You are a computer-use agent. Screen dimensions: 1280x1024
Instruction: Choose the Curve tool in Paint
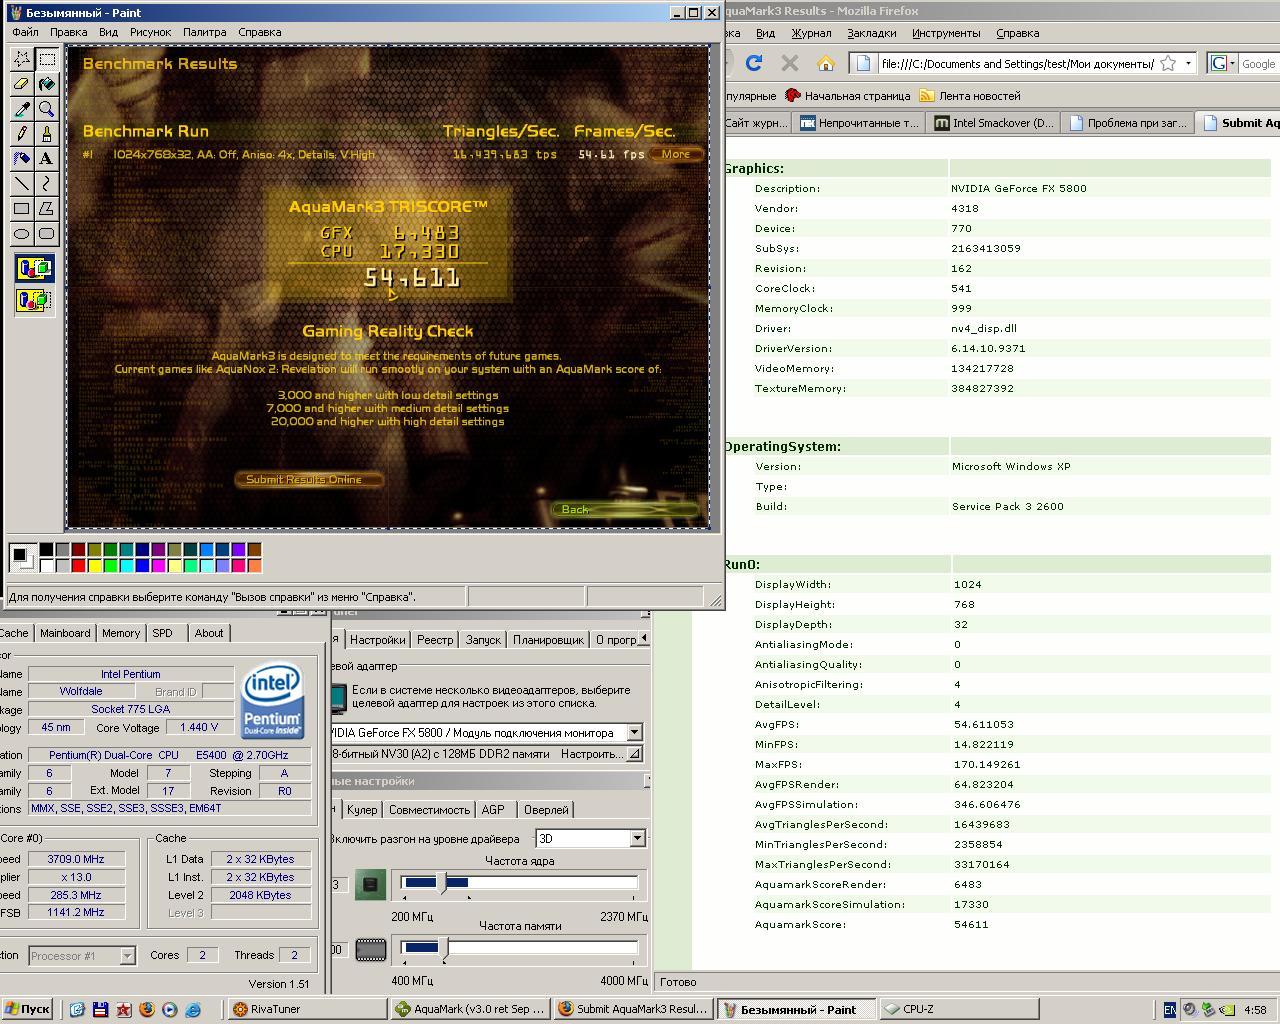point(46,184)
